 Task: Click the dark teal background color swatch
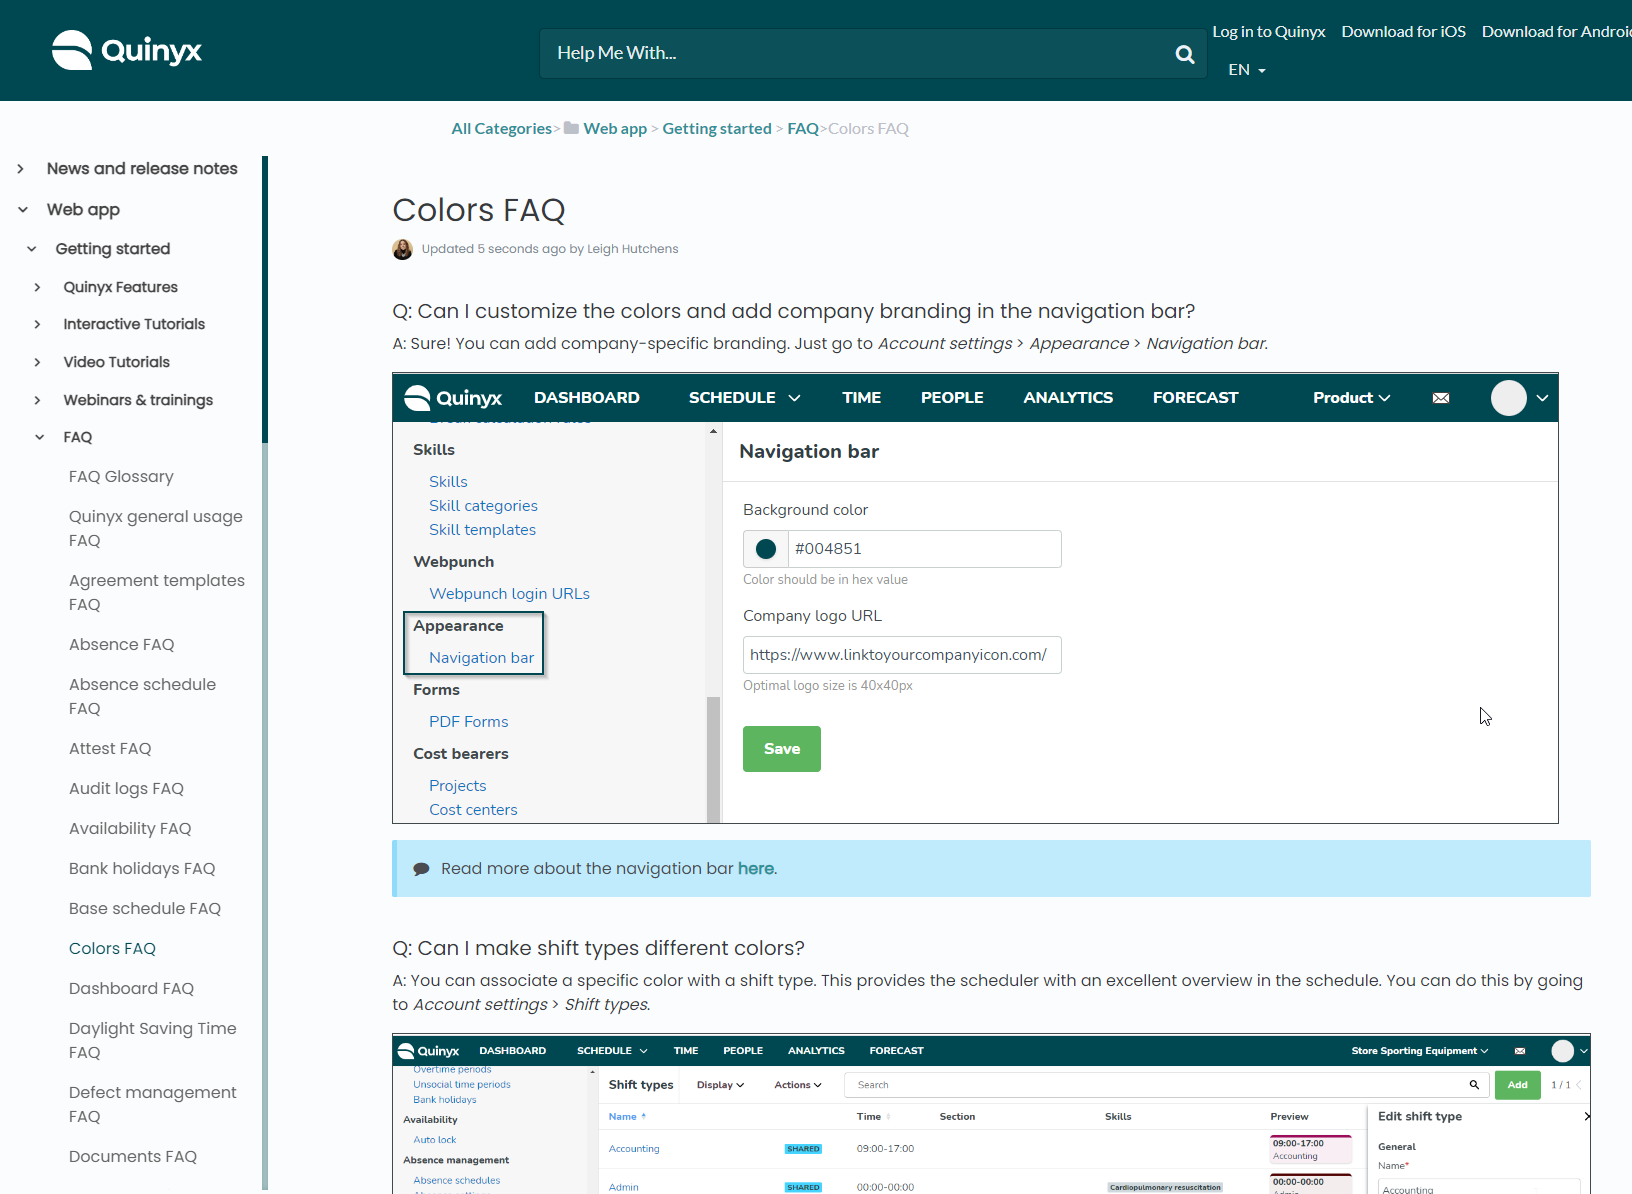766,549
